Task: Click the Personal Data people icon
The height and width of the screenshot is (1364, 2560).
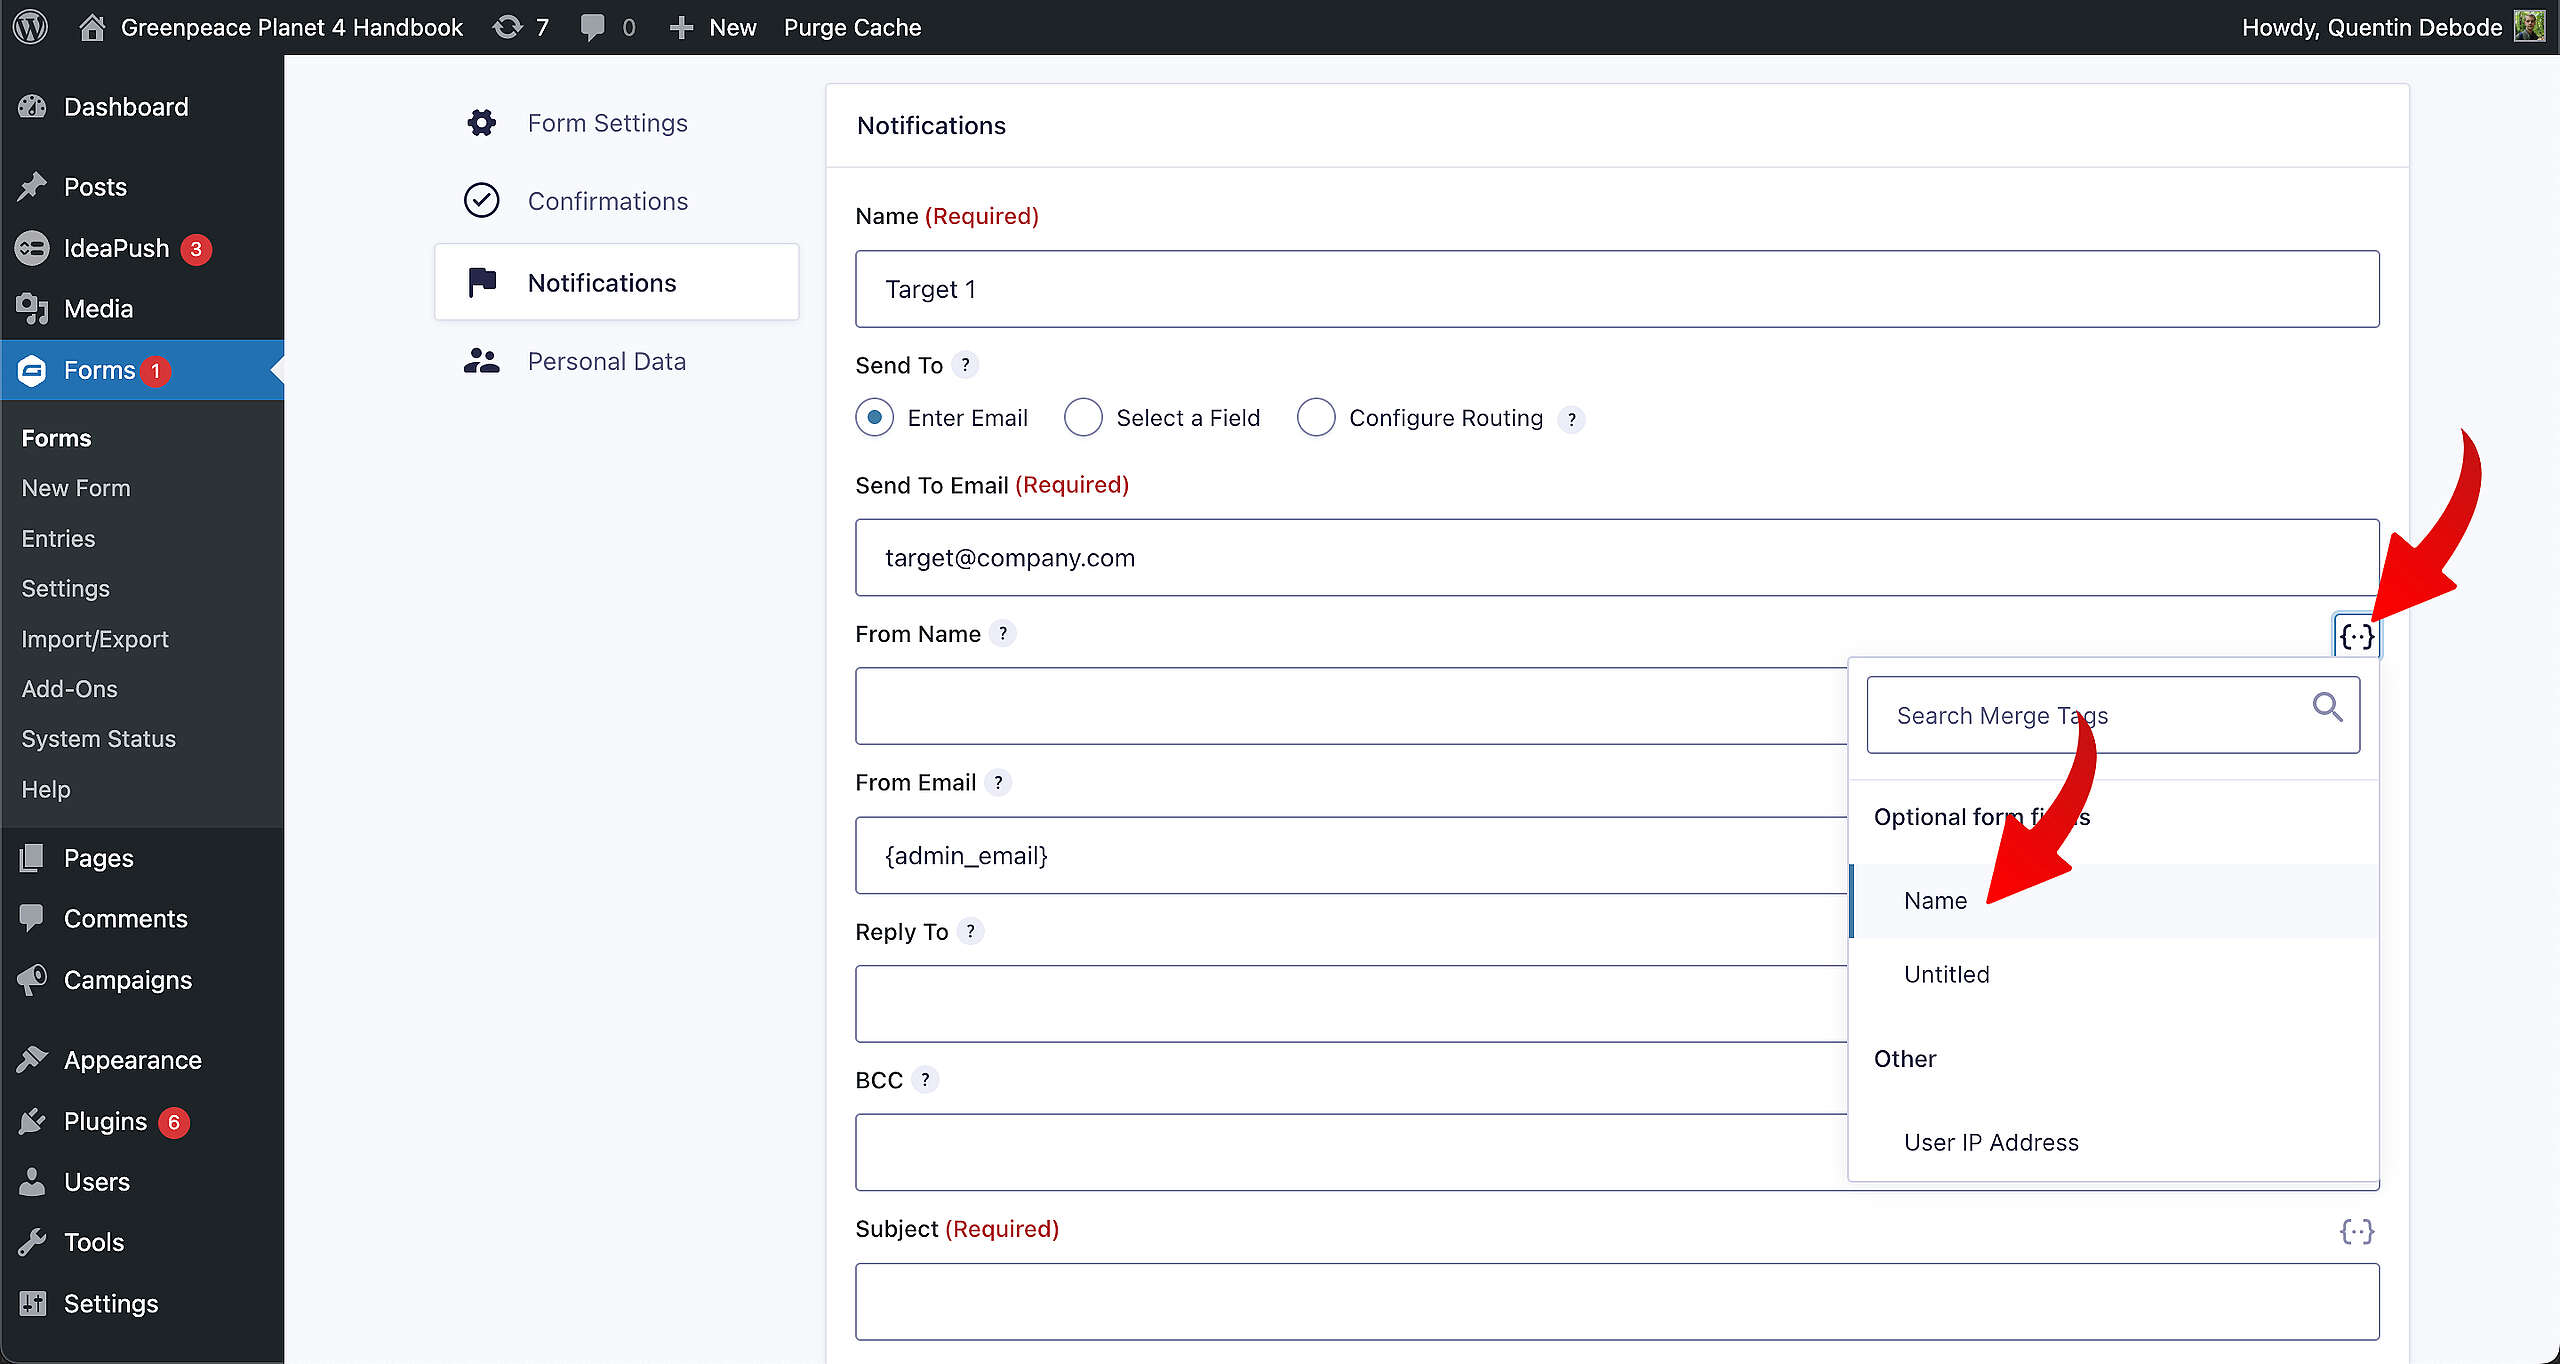Action: click(482, 361)
